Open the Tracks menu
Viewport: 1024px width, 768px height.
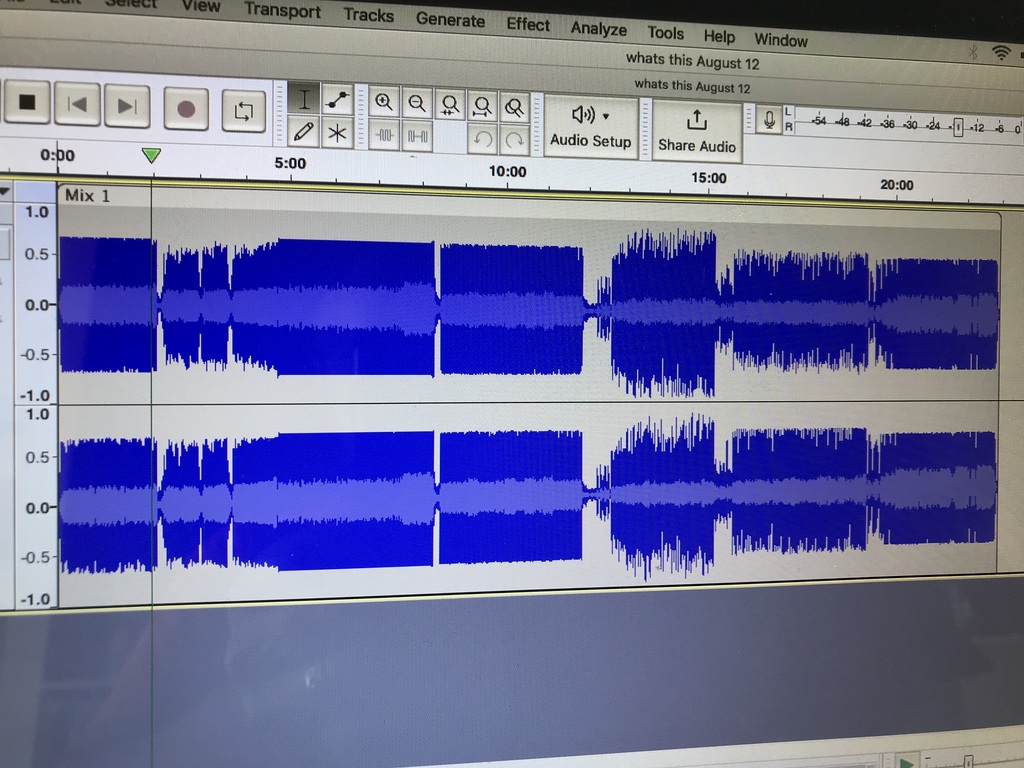[x=368, y=15]
